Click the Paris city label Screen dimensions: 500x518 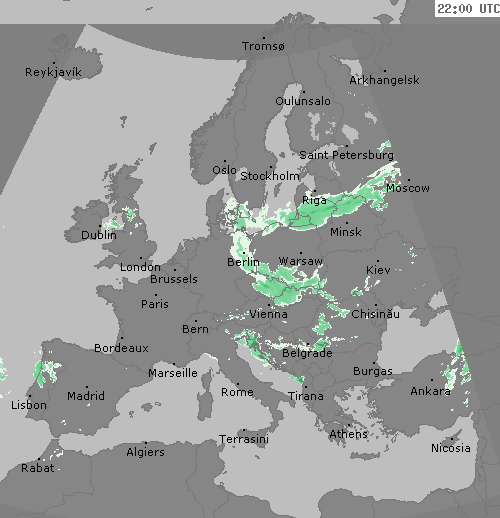pyautogui.click(x=155, y=304)
